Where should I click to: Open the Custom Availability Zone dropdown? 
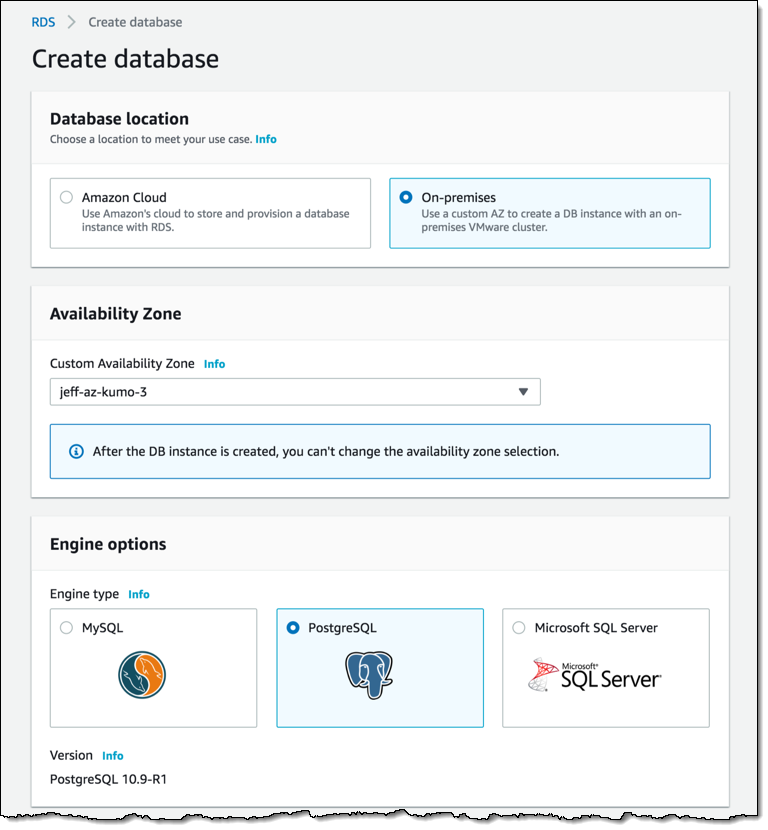click(x=280, y=392)
